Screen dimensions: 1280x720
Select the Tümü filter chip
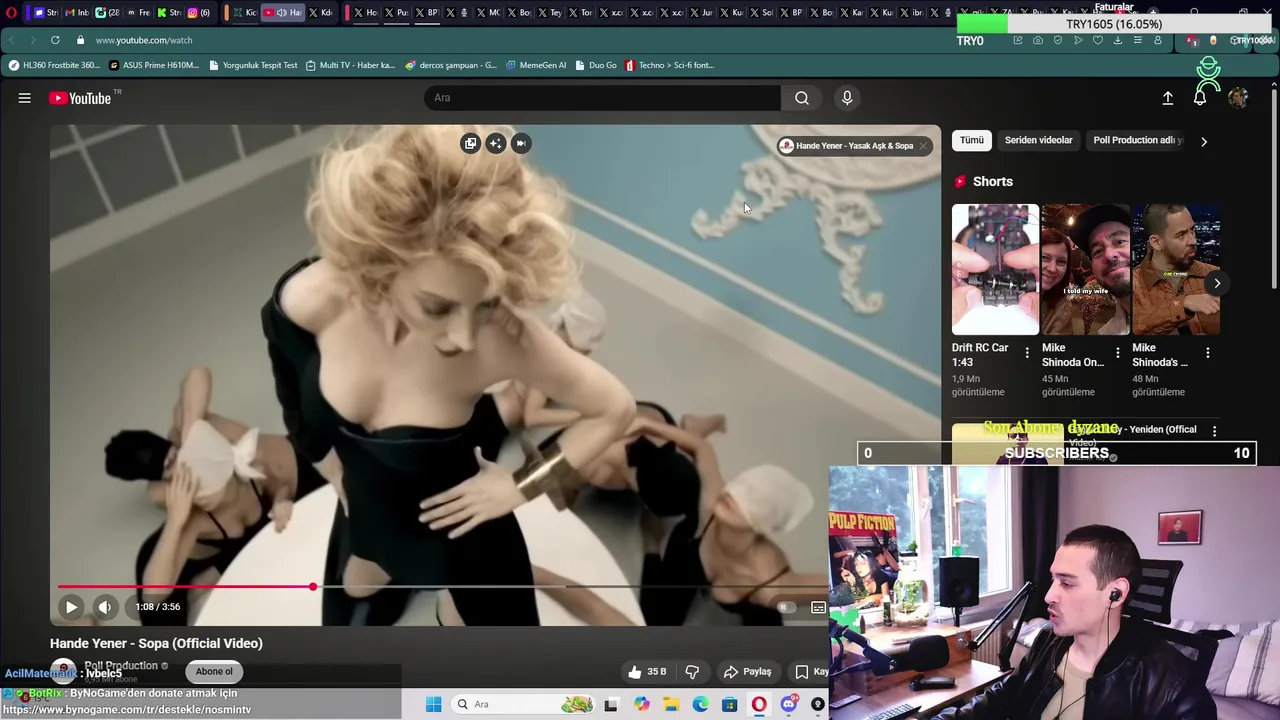click(x=972, y=141)
